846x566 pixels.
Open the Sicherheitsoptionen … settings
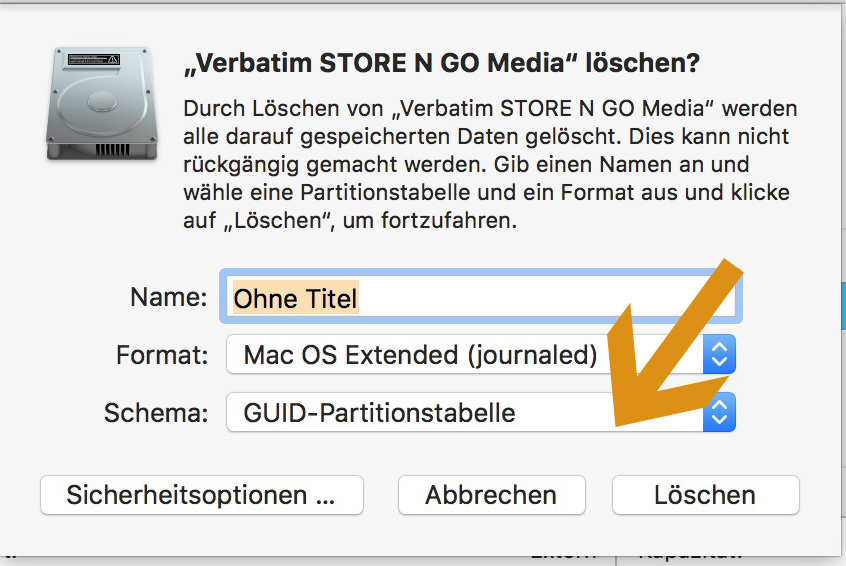(x=202, y=495)
